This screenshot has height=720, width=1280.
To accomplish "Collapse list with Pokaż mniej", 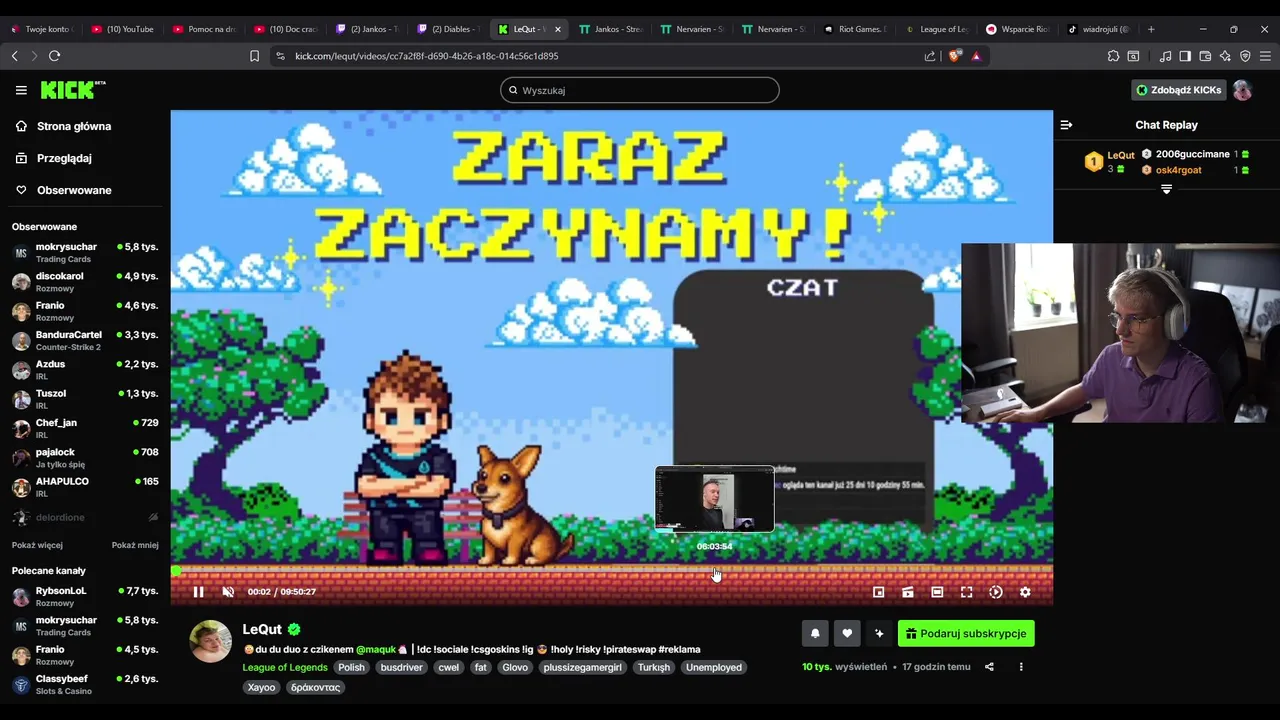I will click(135, 545).
